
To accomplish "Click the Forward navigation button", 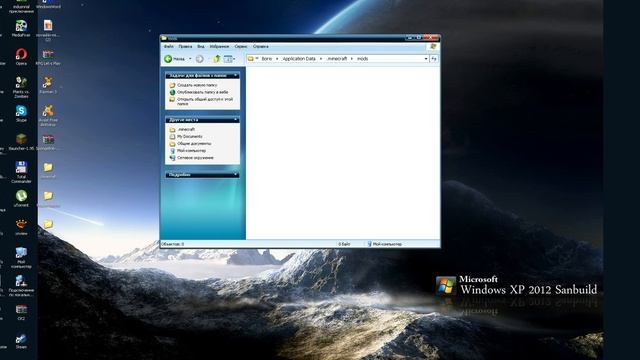I will pyautogui.click(x=200, y=59).
